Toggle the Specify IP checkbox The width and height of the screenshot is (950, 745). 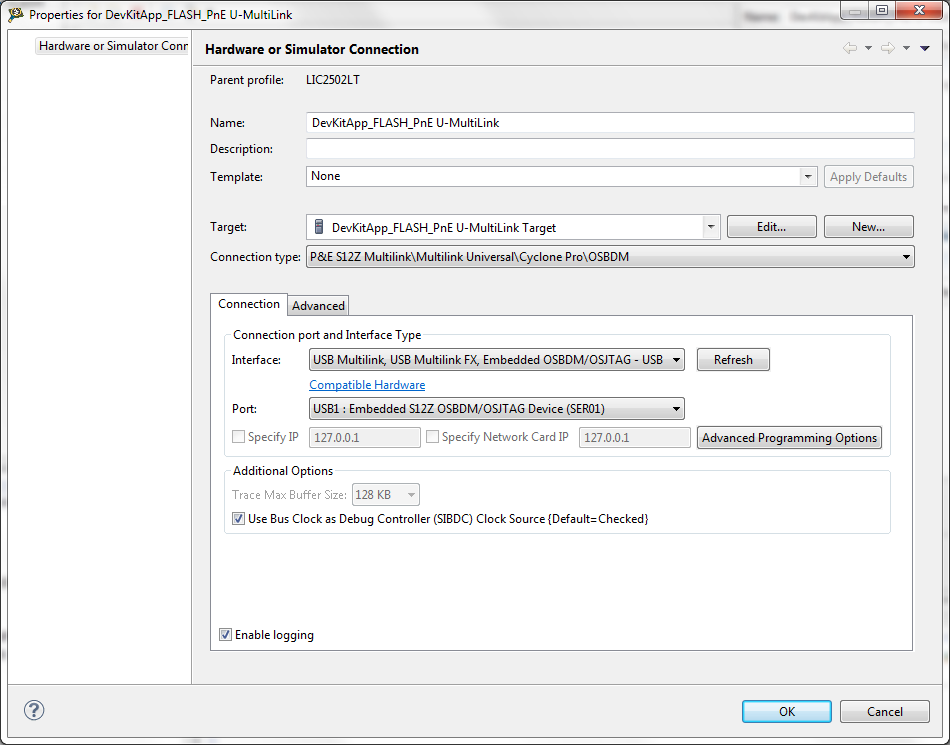(x=239, y=437)
